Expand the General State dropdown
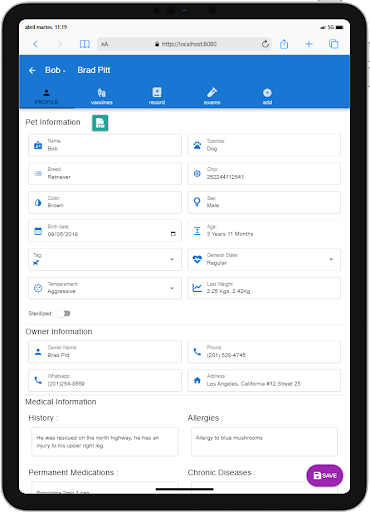This screenshot has width=370, height=512. [x=264, y=259]
